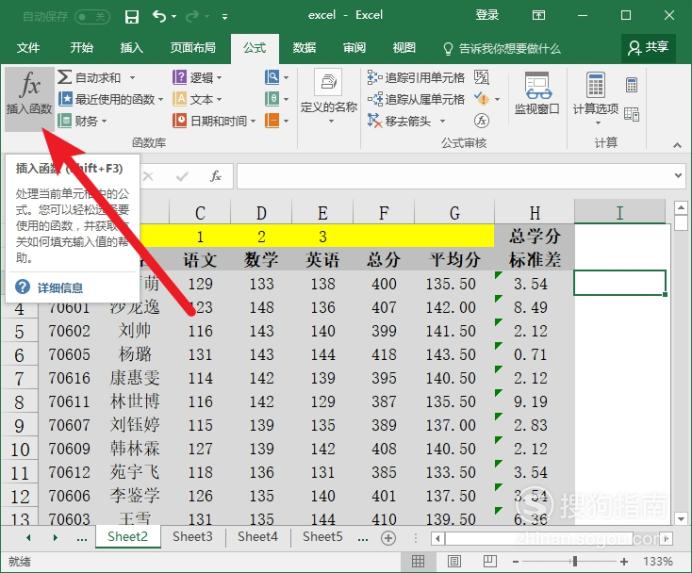Open the Recently Used functions icon

[65, 99]
